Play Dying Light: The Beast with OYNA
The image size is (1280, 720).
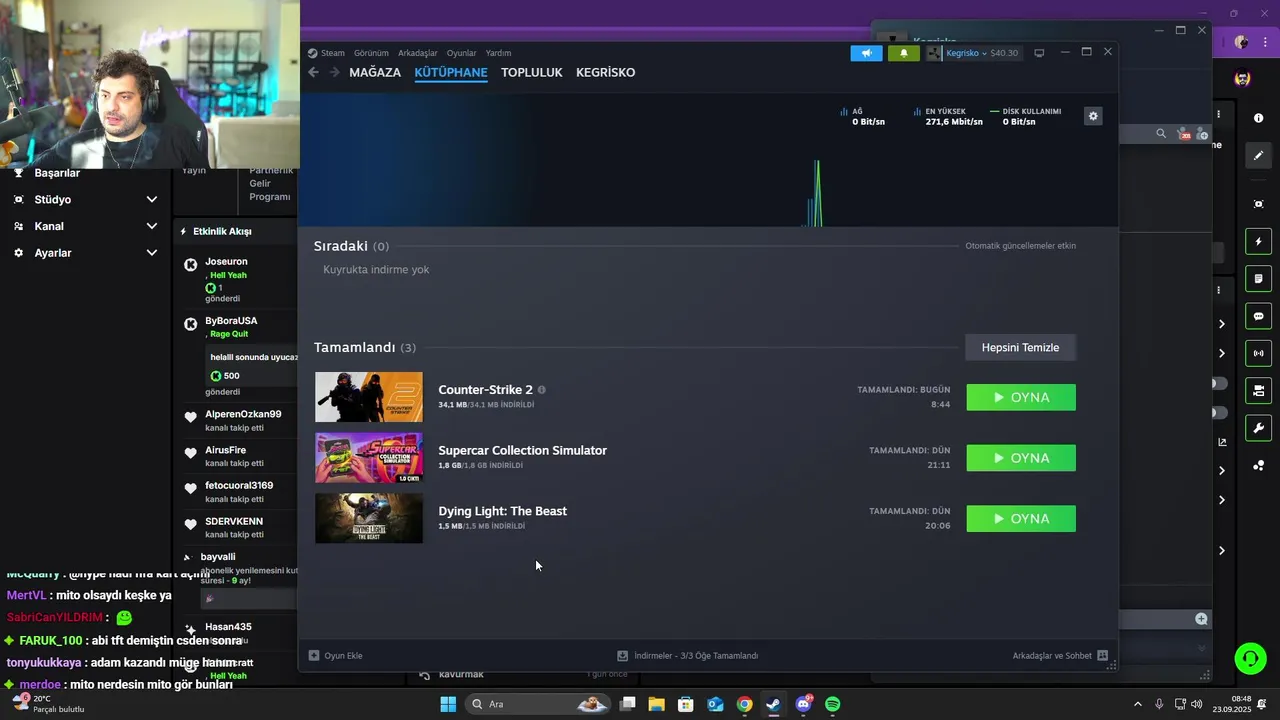point(1021,519)
